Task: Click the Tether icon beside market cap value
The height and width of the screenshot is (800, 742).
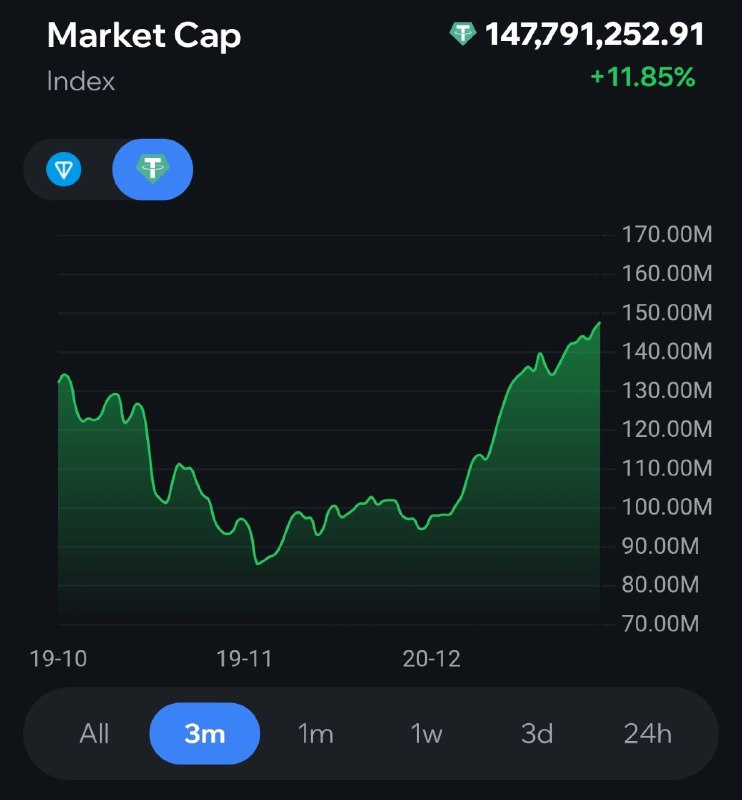Action: pos(463,35)
